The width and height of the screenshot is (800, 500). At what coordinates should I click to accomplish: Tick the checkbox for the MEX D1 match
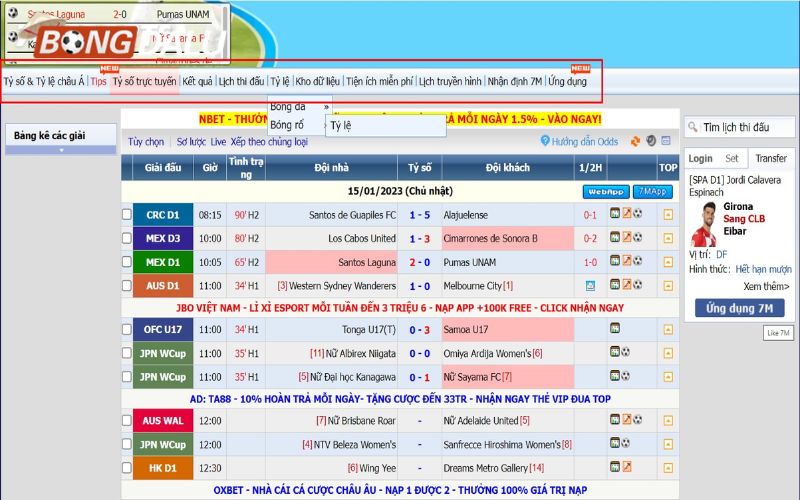(x=127, y=262)
